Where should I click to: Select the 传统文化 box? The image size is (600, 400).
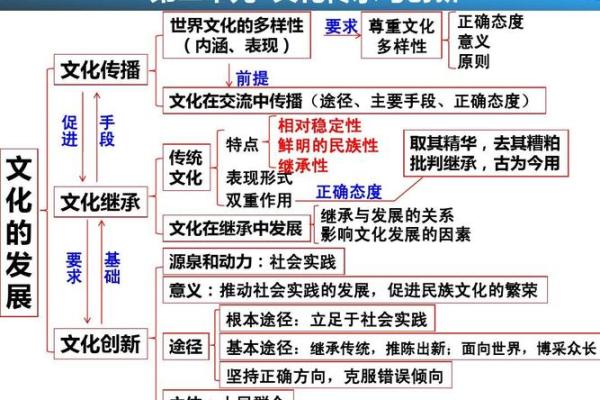click(x=186, y=168)
